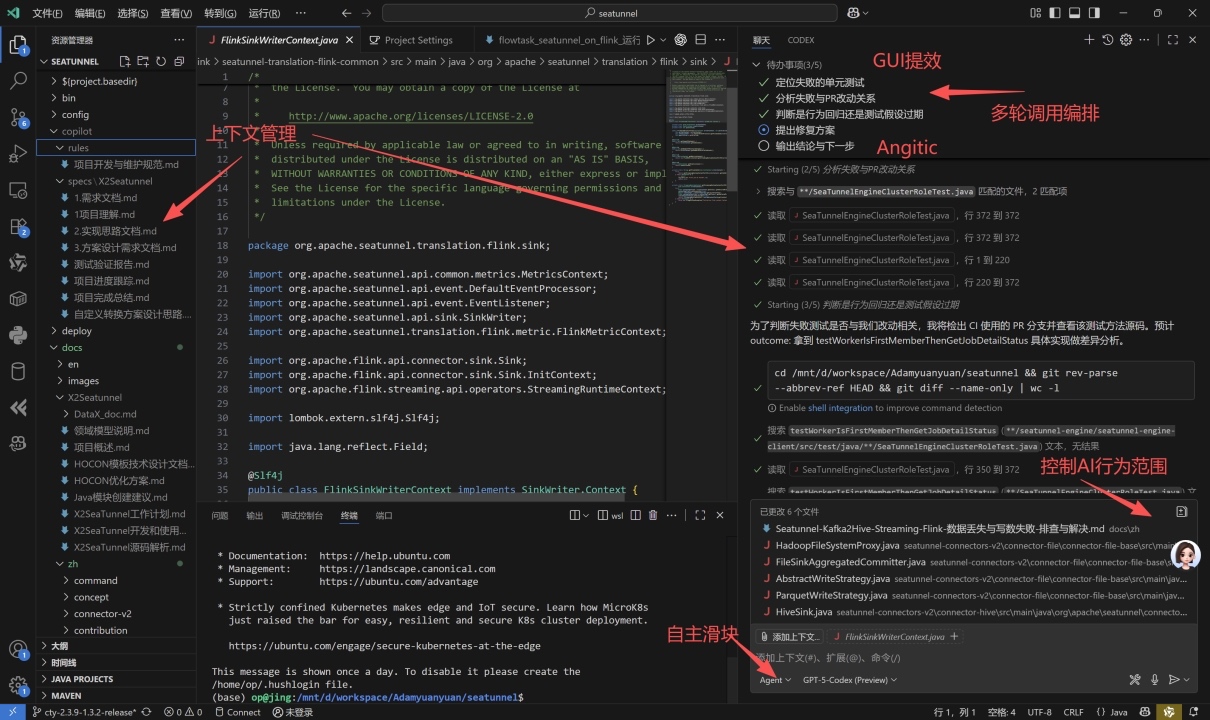Open the 文件(F) menu
The height and width of the screenshot is (720, 1210).
tap(47, 13)
